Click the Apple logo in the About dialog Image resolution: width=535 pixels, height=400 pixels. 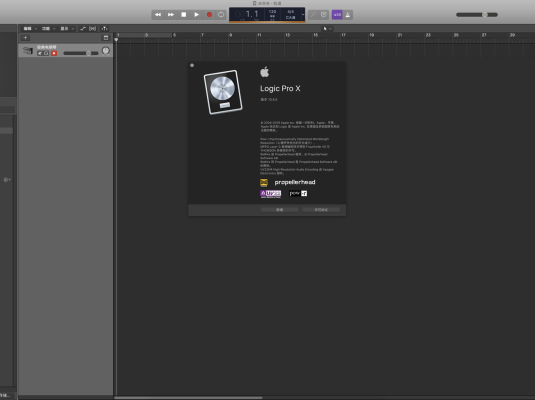(264, 72)
